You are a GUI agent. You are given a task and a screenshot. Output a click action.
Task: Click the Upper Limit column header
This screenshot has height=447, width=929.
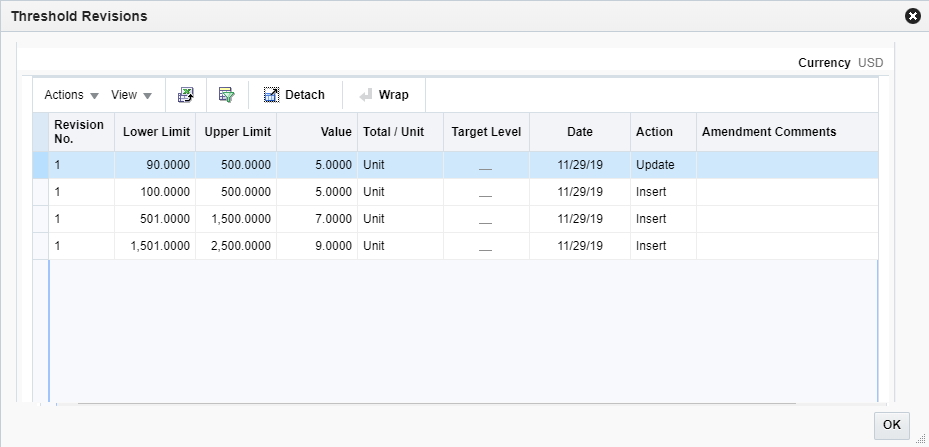[236, 132]
